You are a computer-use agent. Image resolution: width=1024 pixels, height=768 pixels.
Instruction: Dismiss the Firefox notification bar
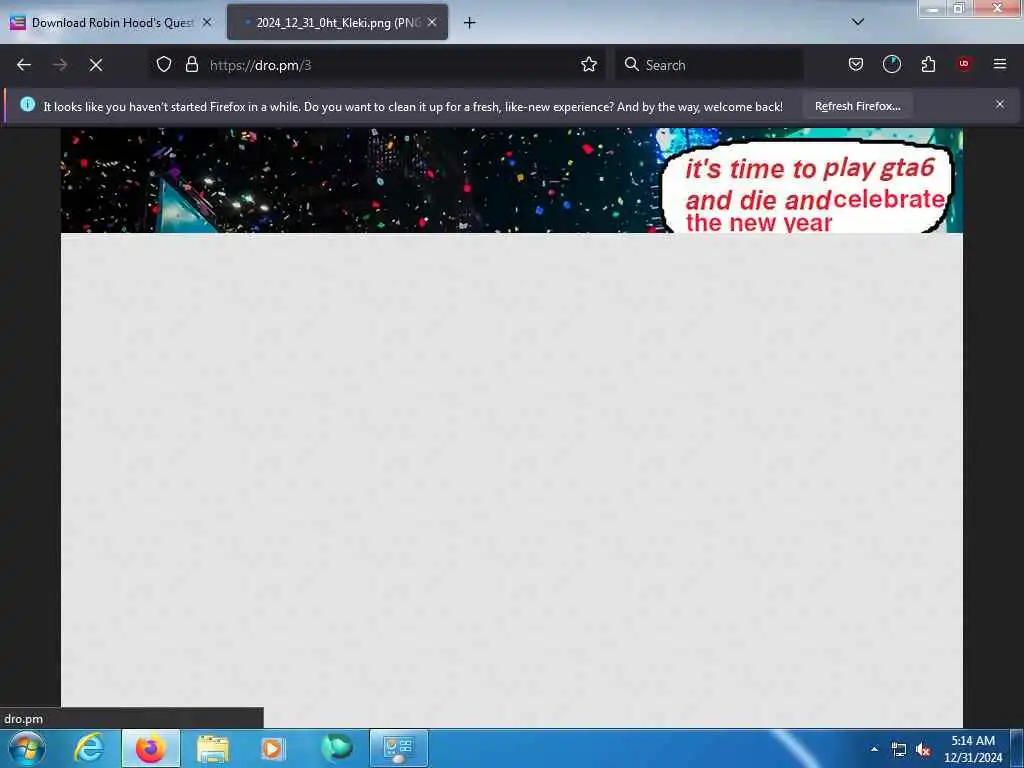[1000, 104]
